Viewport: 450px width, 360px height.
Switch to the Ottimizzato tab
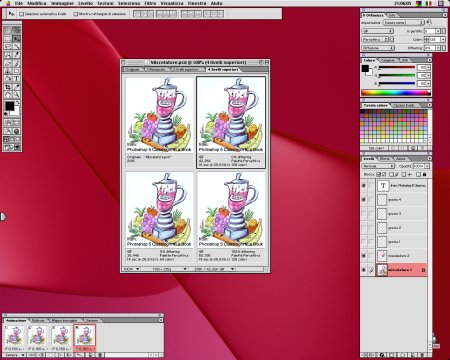pyautogui.click(x=156, y=69)
